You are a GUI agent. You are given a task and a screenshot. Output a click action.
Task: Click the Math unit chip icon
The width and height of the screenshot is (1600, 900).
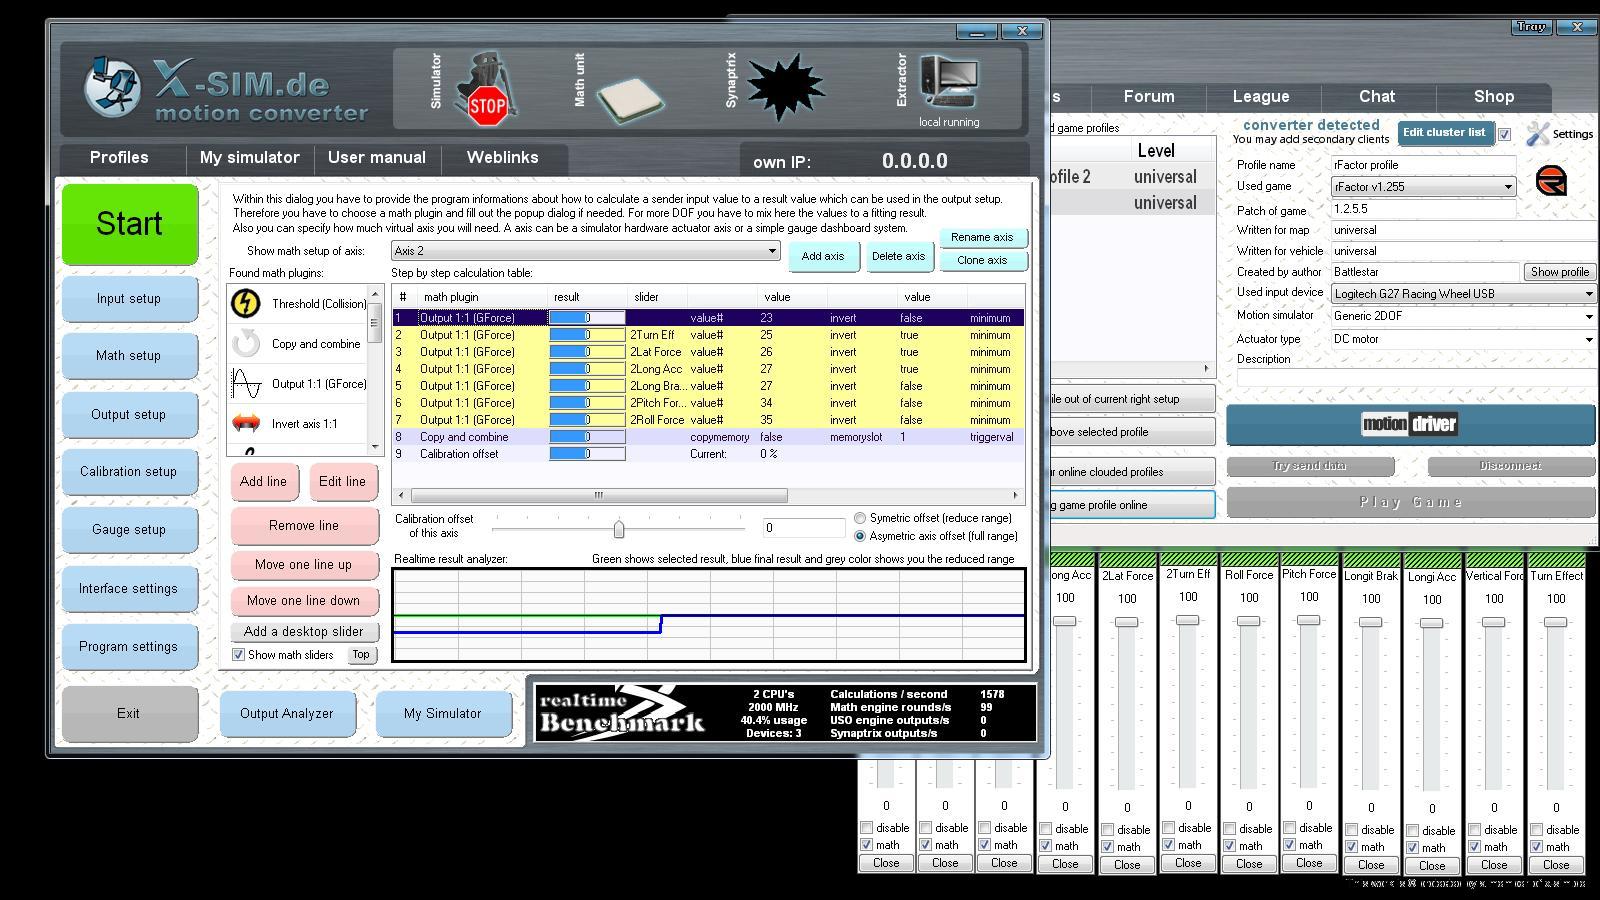630,98
